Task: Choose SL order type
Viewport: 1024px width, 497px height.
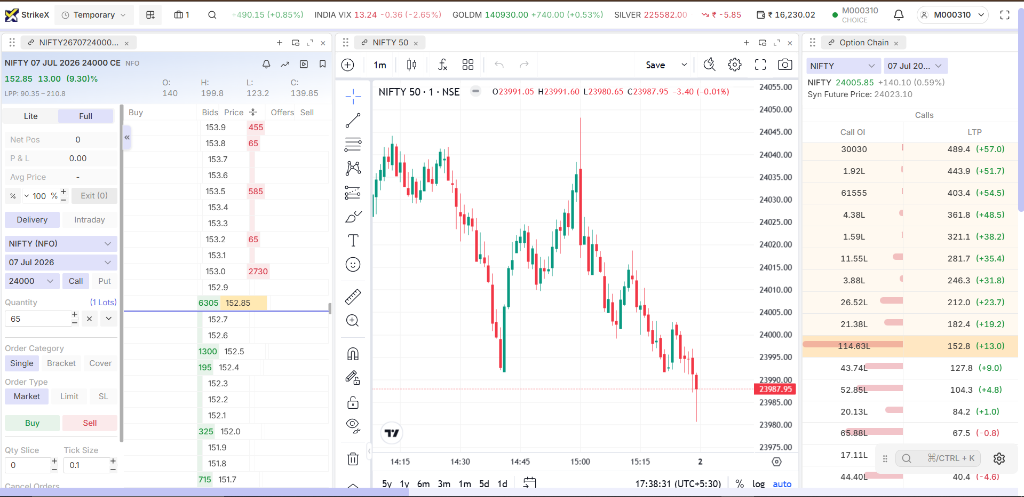Action: point(103,396)
